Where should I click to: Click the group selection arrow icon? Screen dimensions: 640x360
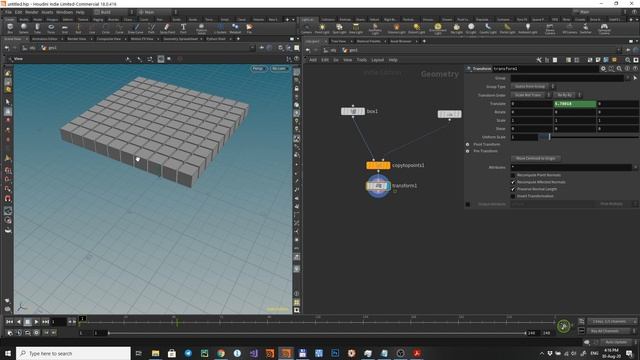(x=635, y=78)
